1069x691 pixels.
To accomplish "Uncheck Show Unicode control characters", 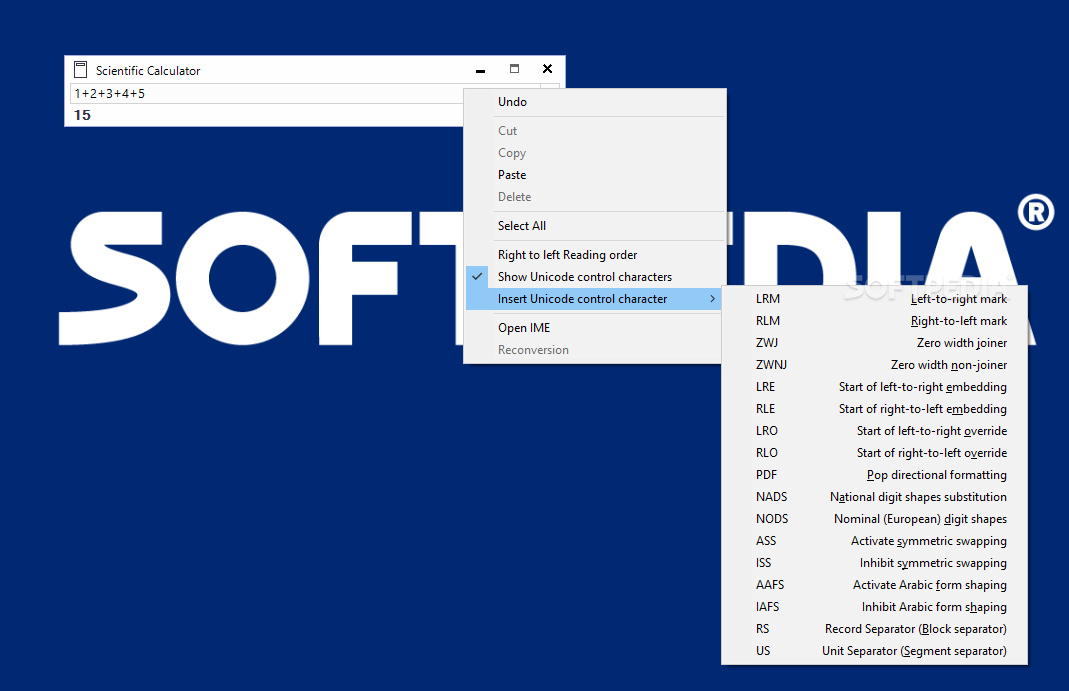I will [594, 277].
